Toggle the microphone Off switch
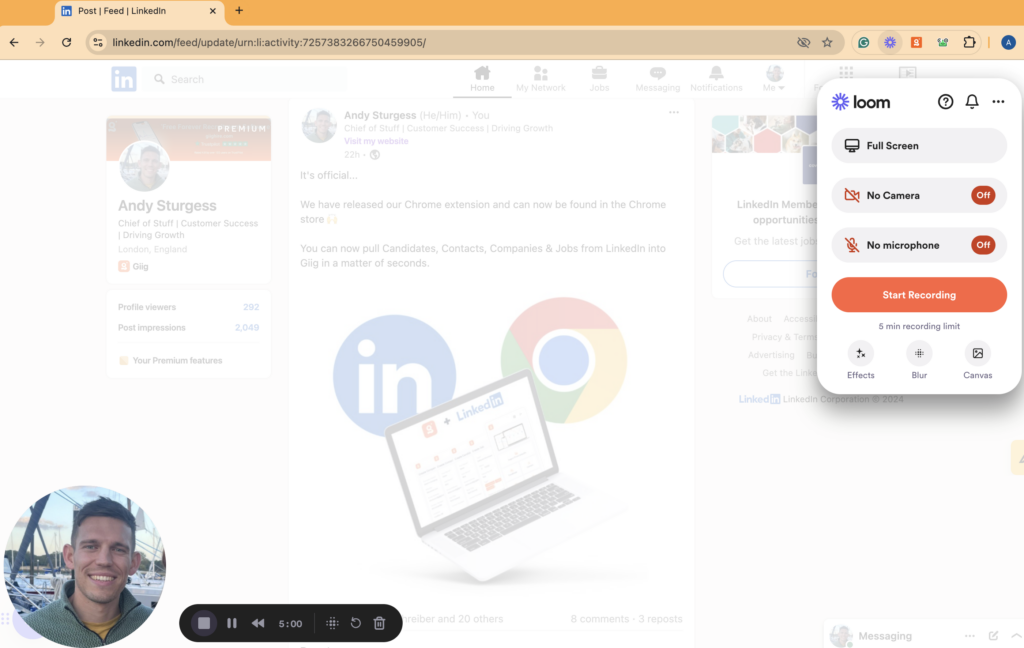1024x648 pixels. tap(983, 245)
